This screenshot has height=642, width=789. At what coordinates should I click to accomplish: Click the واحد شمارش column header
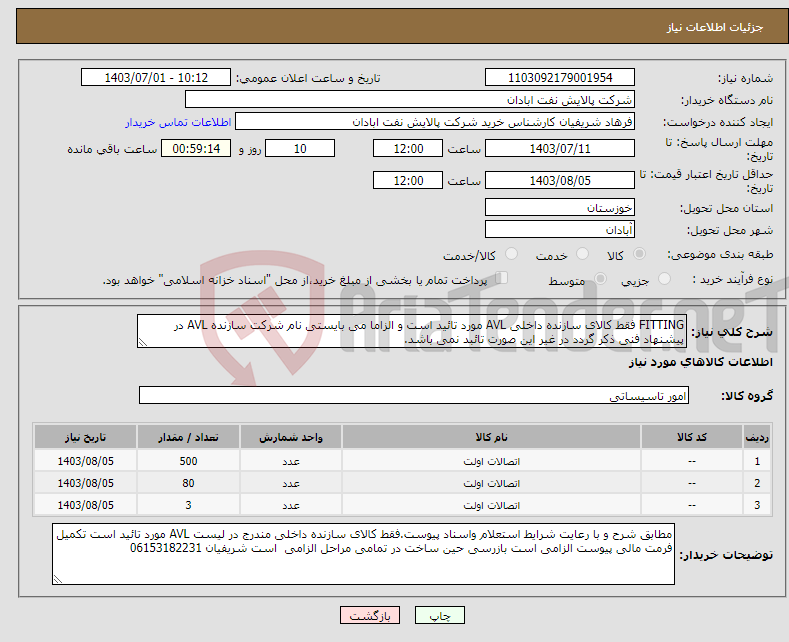click(291, 437)
